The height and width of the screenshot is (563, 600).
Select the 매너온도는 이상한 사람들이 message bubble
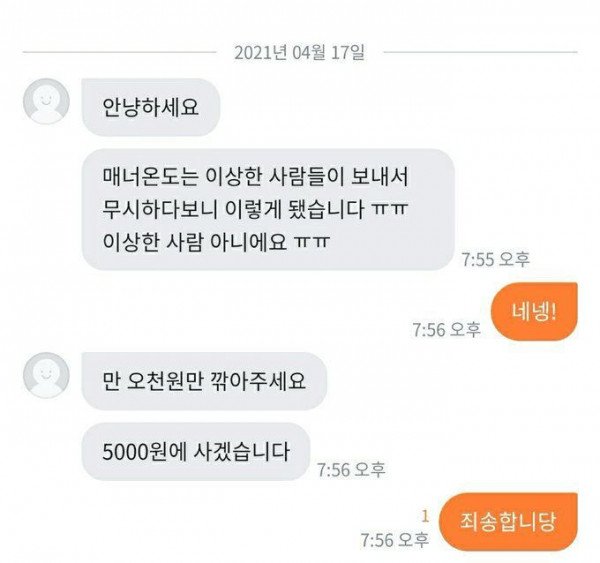click(268, 210)
